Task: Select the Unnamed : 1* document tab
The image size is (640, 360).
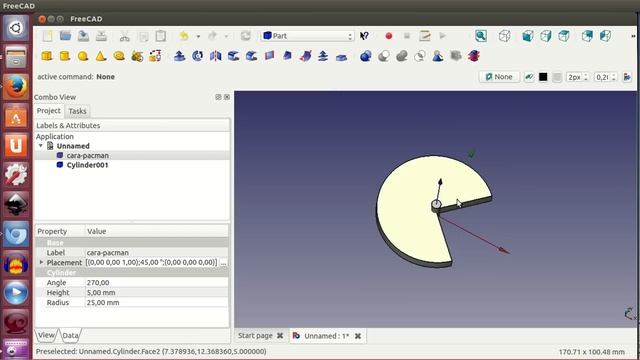Action: [327, 336]
